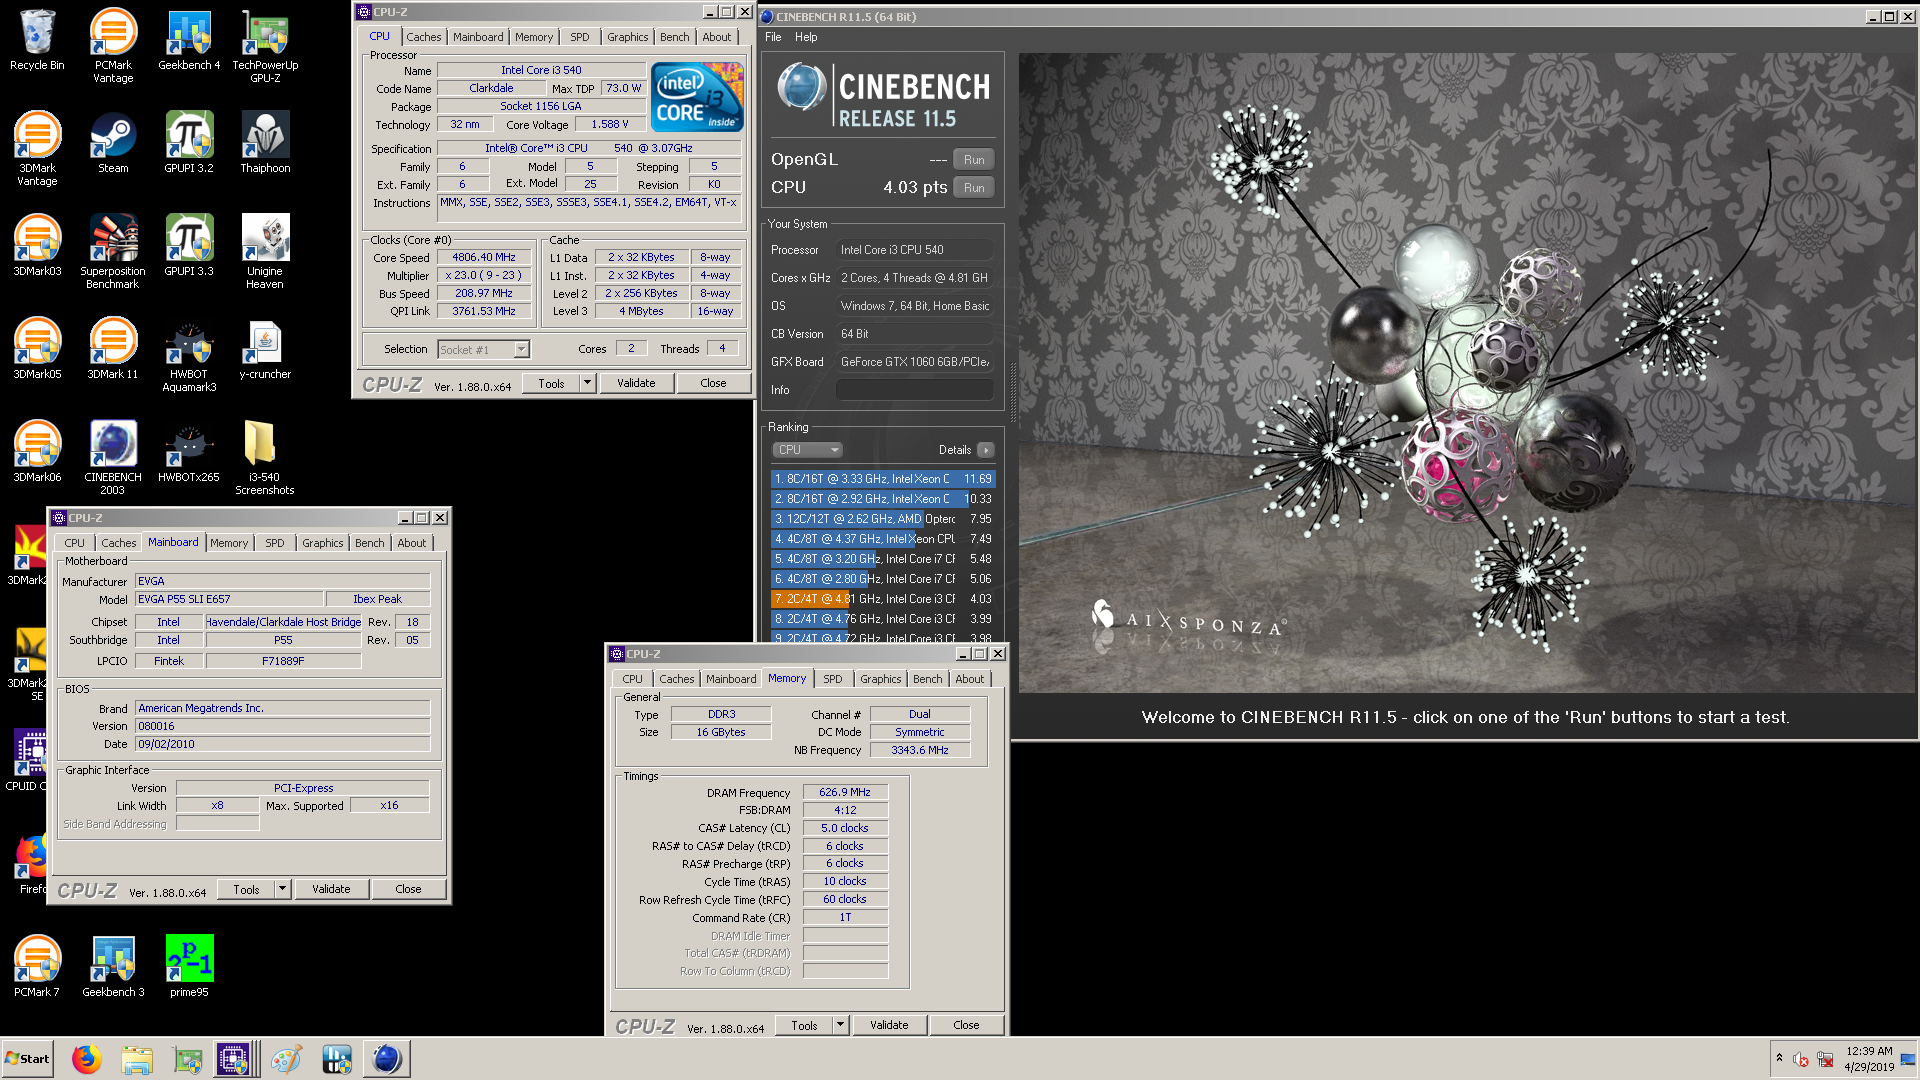Open Thaiphoon desktop shortcut
The width and height of the screenshot is (1920, 1080).
[x=265, y=143]
